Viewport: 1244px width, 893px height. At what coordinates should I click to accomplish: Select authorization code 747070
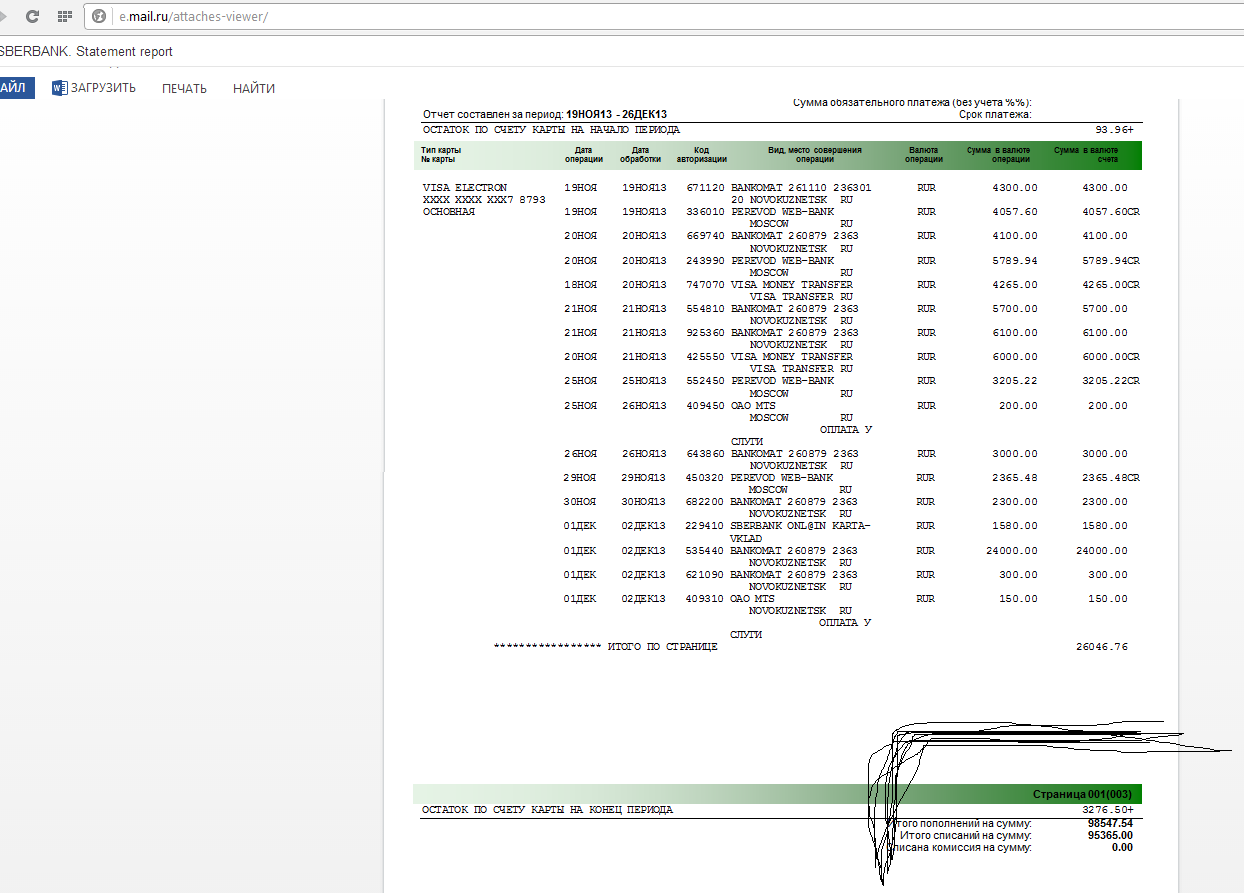pos(705,285)
